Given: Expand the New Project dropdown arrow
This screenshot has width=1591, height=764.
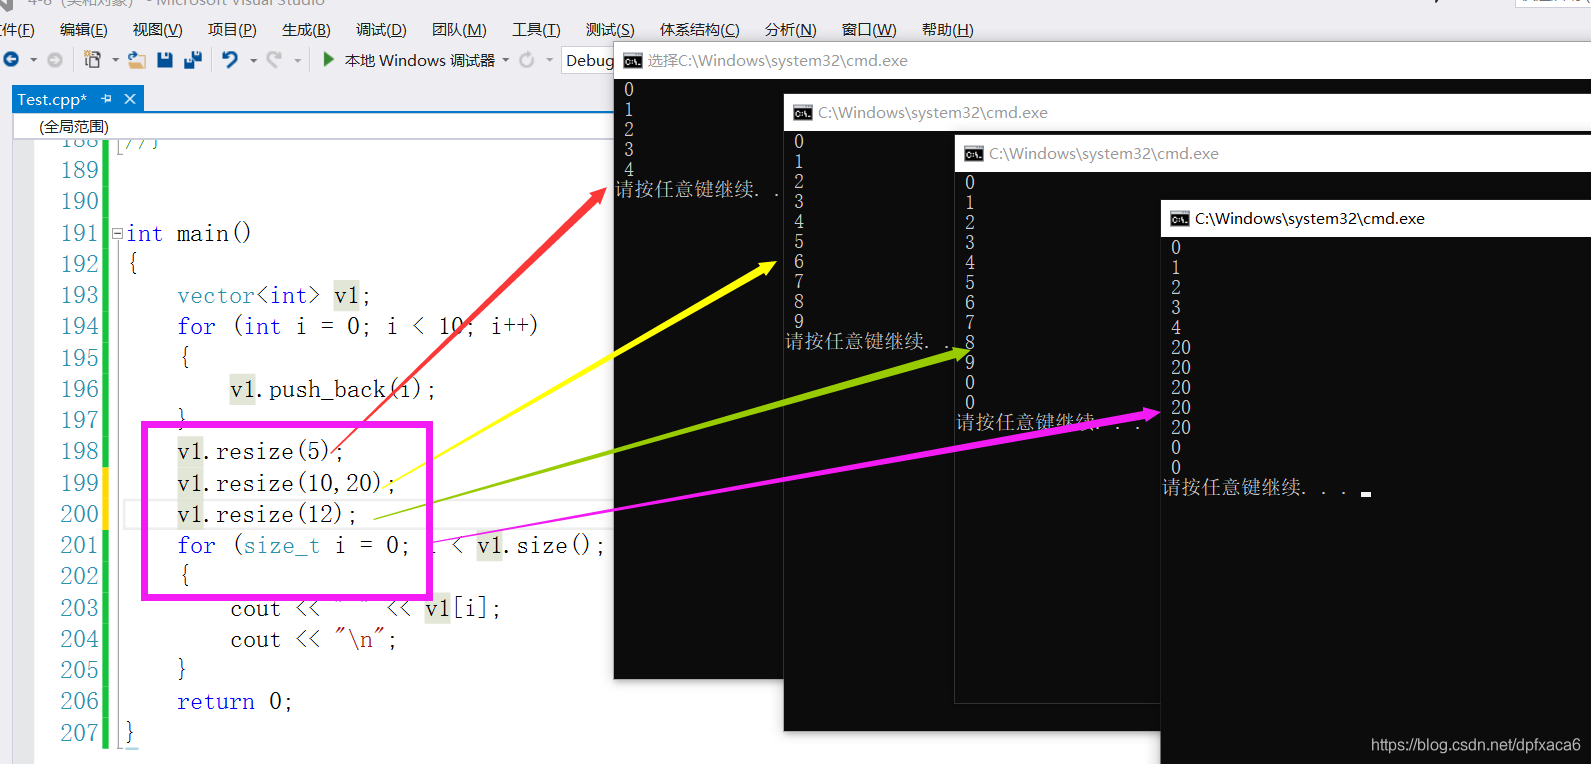Looking at the screenshot, I should 115,60.
